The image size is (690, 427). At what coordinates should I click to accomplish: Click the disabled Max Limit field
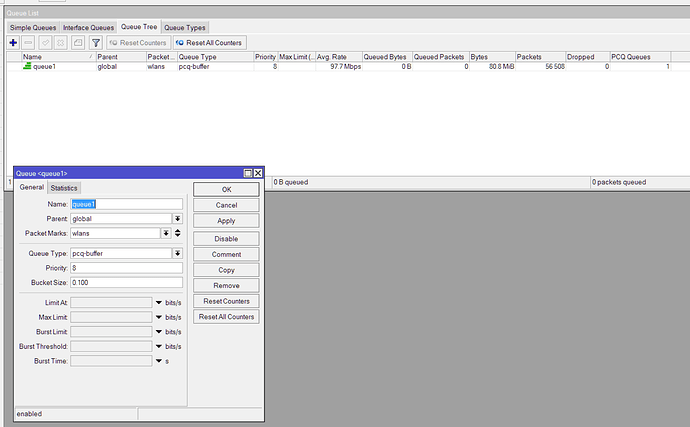pos(111,317)
